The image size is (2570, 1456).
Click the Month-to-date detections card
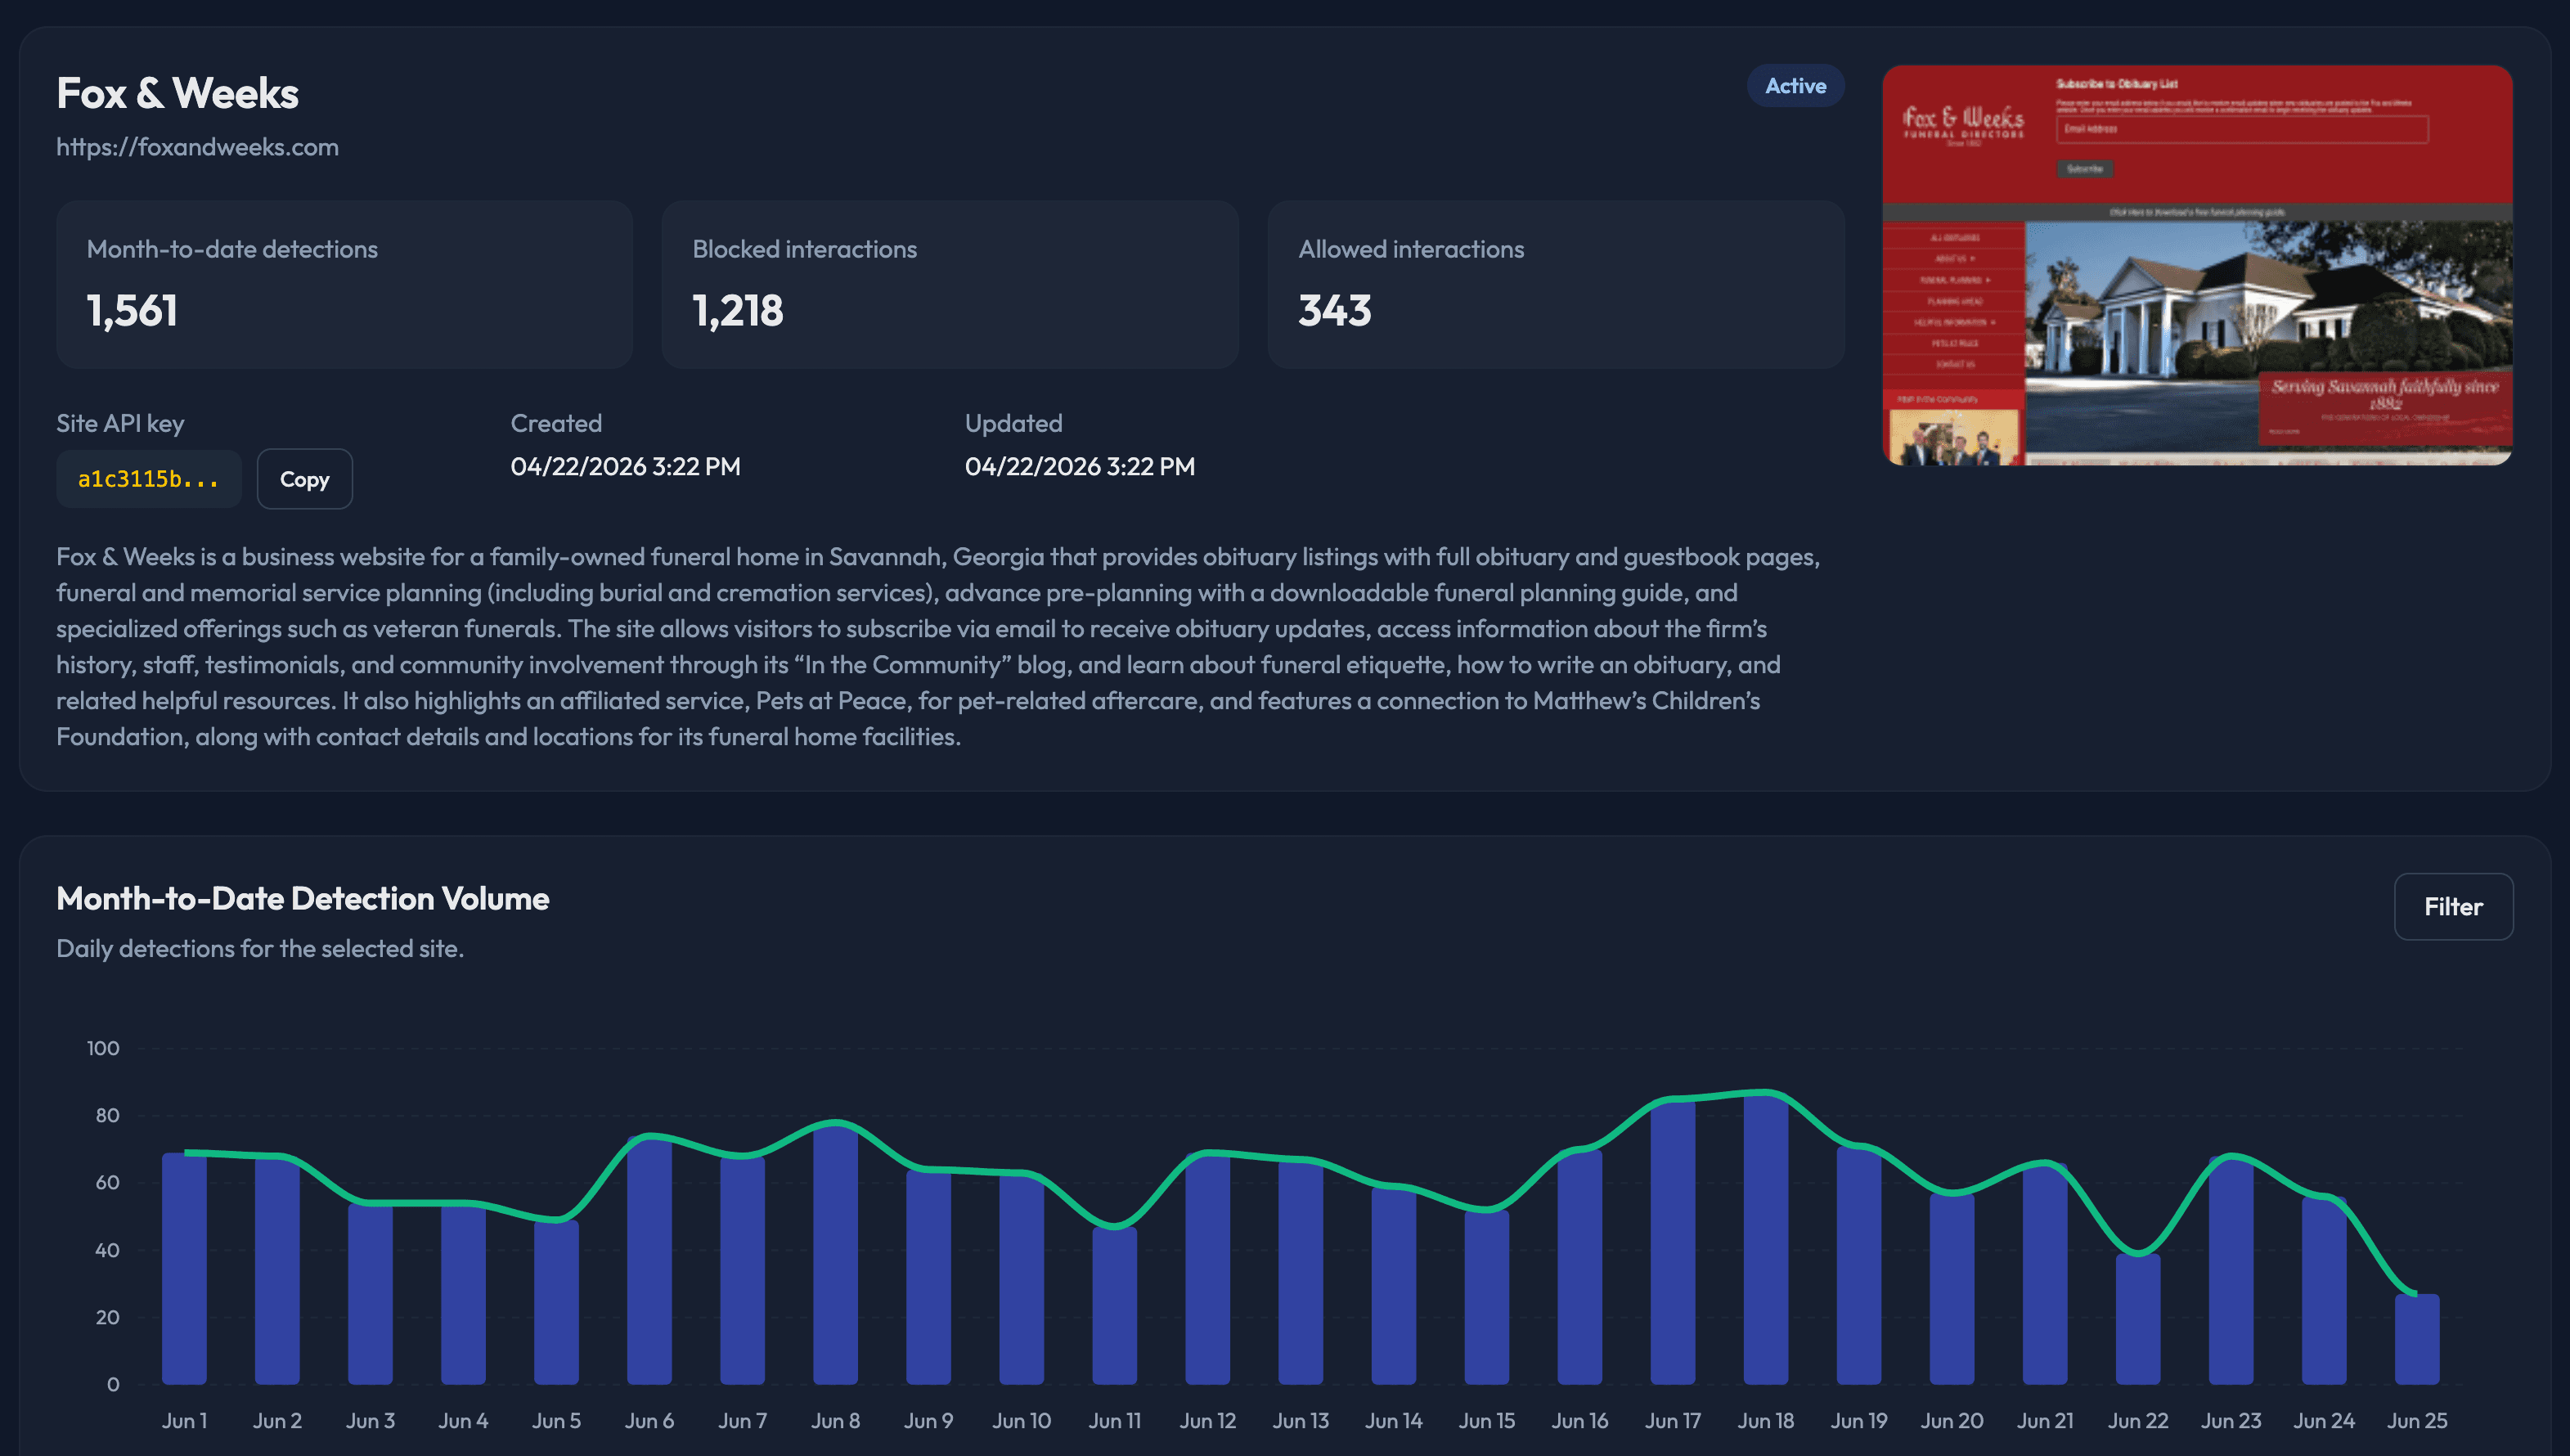[x=344, y=284]
